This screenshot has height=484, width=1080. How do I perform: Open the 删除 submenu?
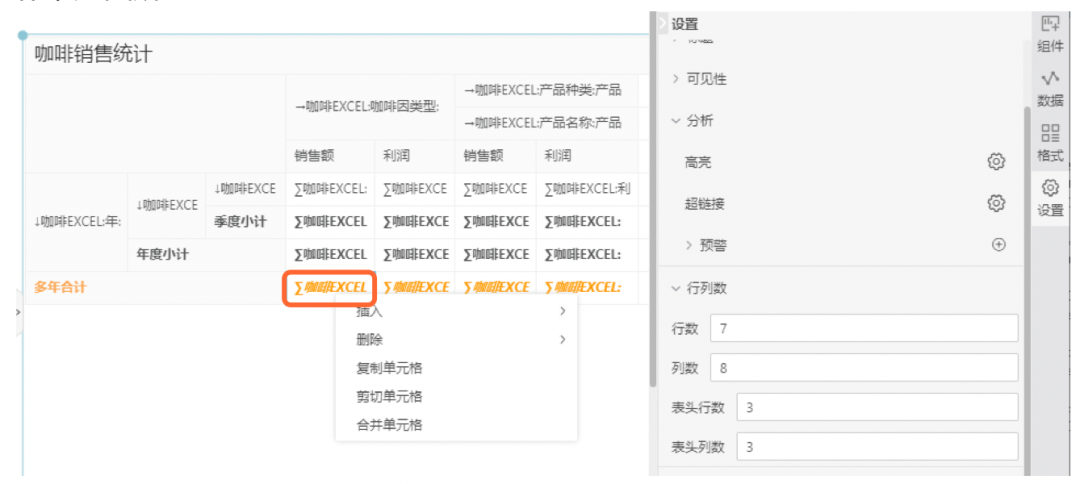pos(456,339)
